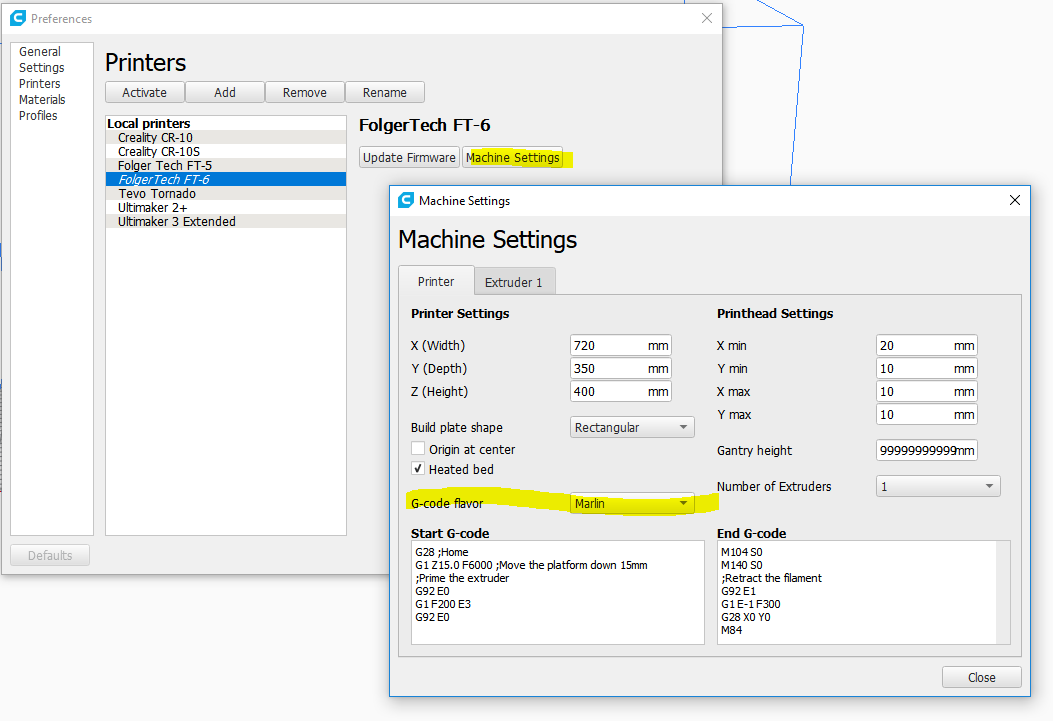Screen dimensions: 1053x721
Task: Click the Cura icon in Machine Settings title bar
Action: click(x=406, y=200)
